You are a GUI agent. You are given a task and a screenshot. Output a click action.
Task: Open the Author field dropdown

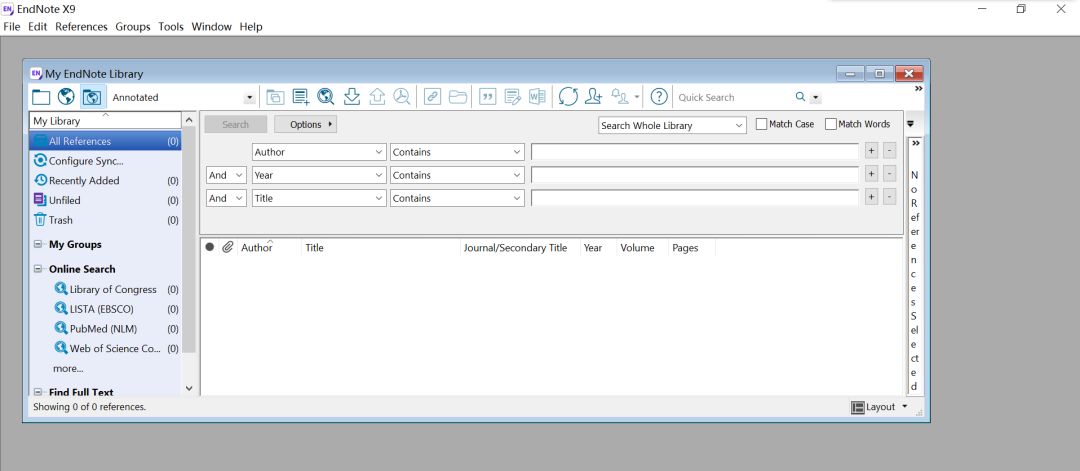click(x=319, y=152)
